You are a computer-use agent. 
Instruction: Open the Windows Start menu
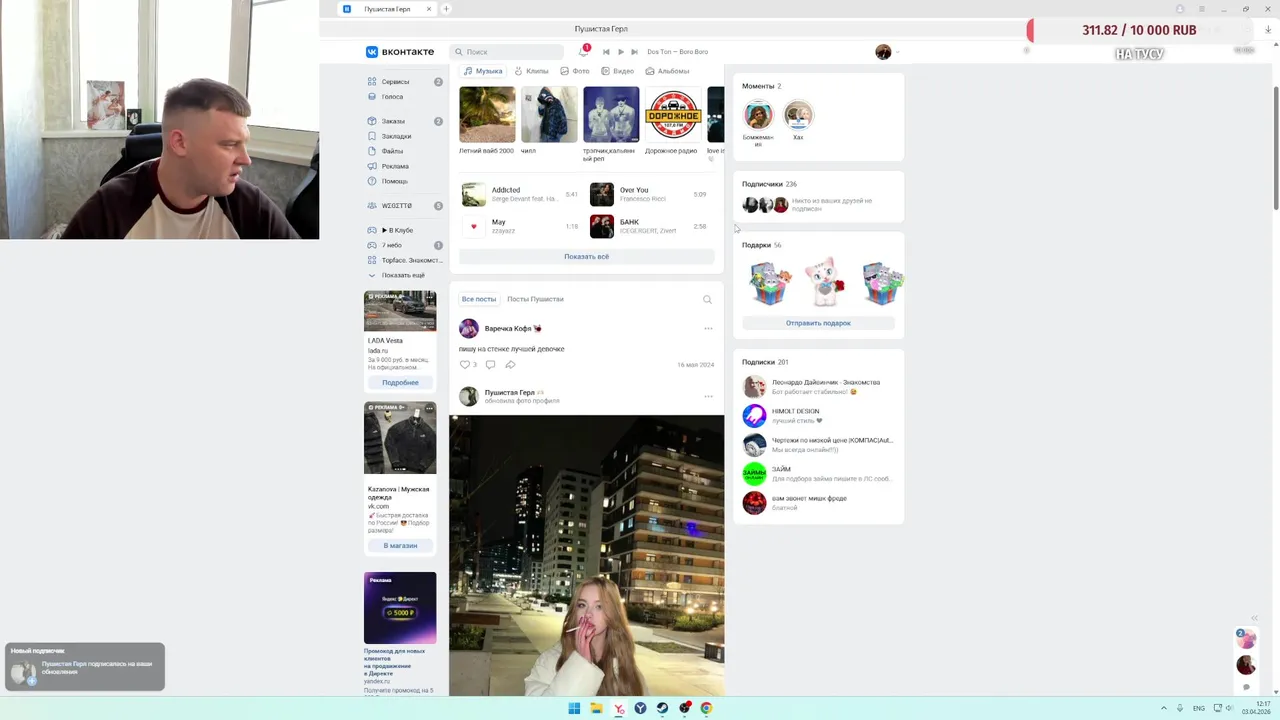574,708
